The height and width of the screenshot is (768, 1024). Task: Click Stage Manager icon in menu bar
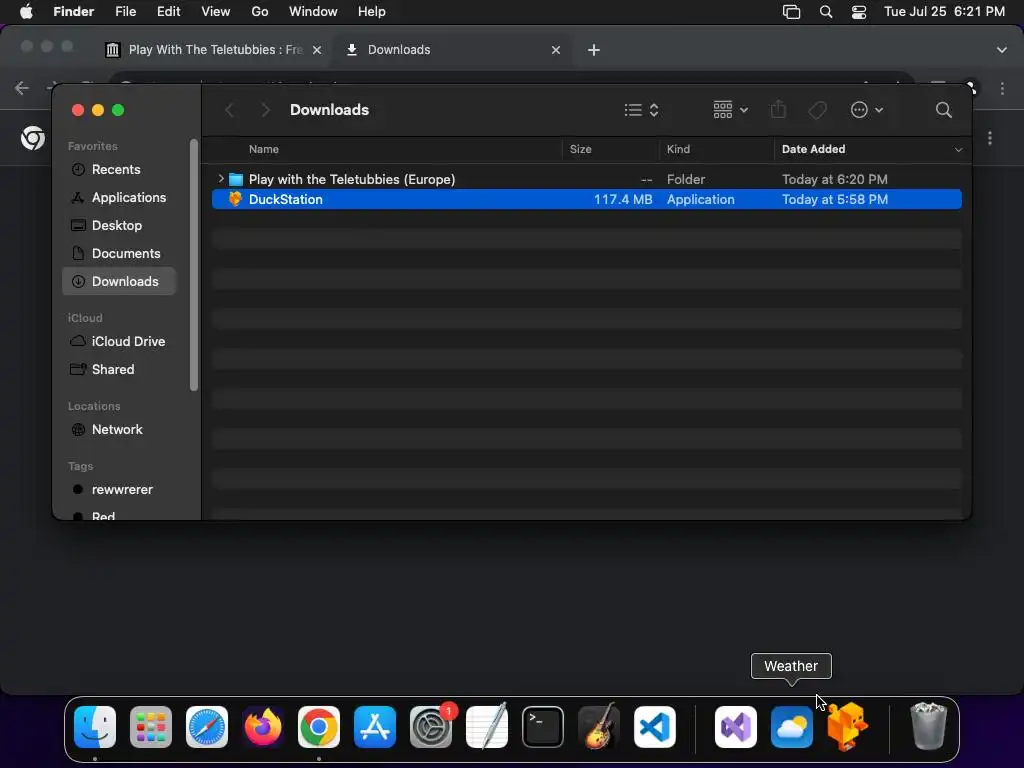pos(792,12)
